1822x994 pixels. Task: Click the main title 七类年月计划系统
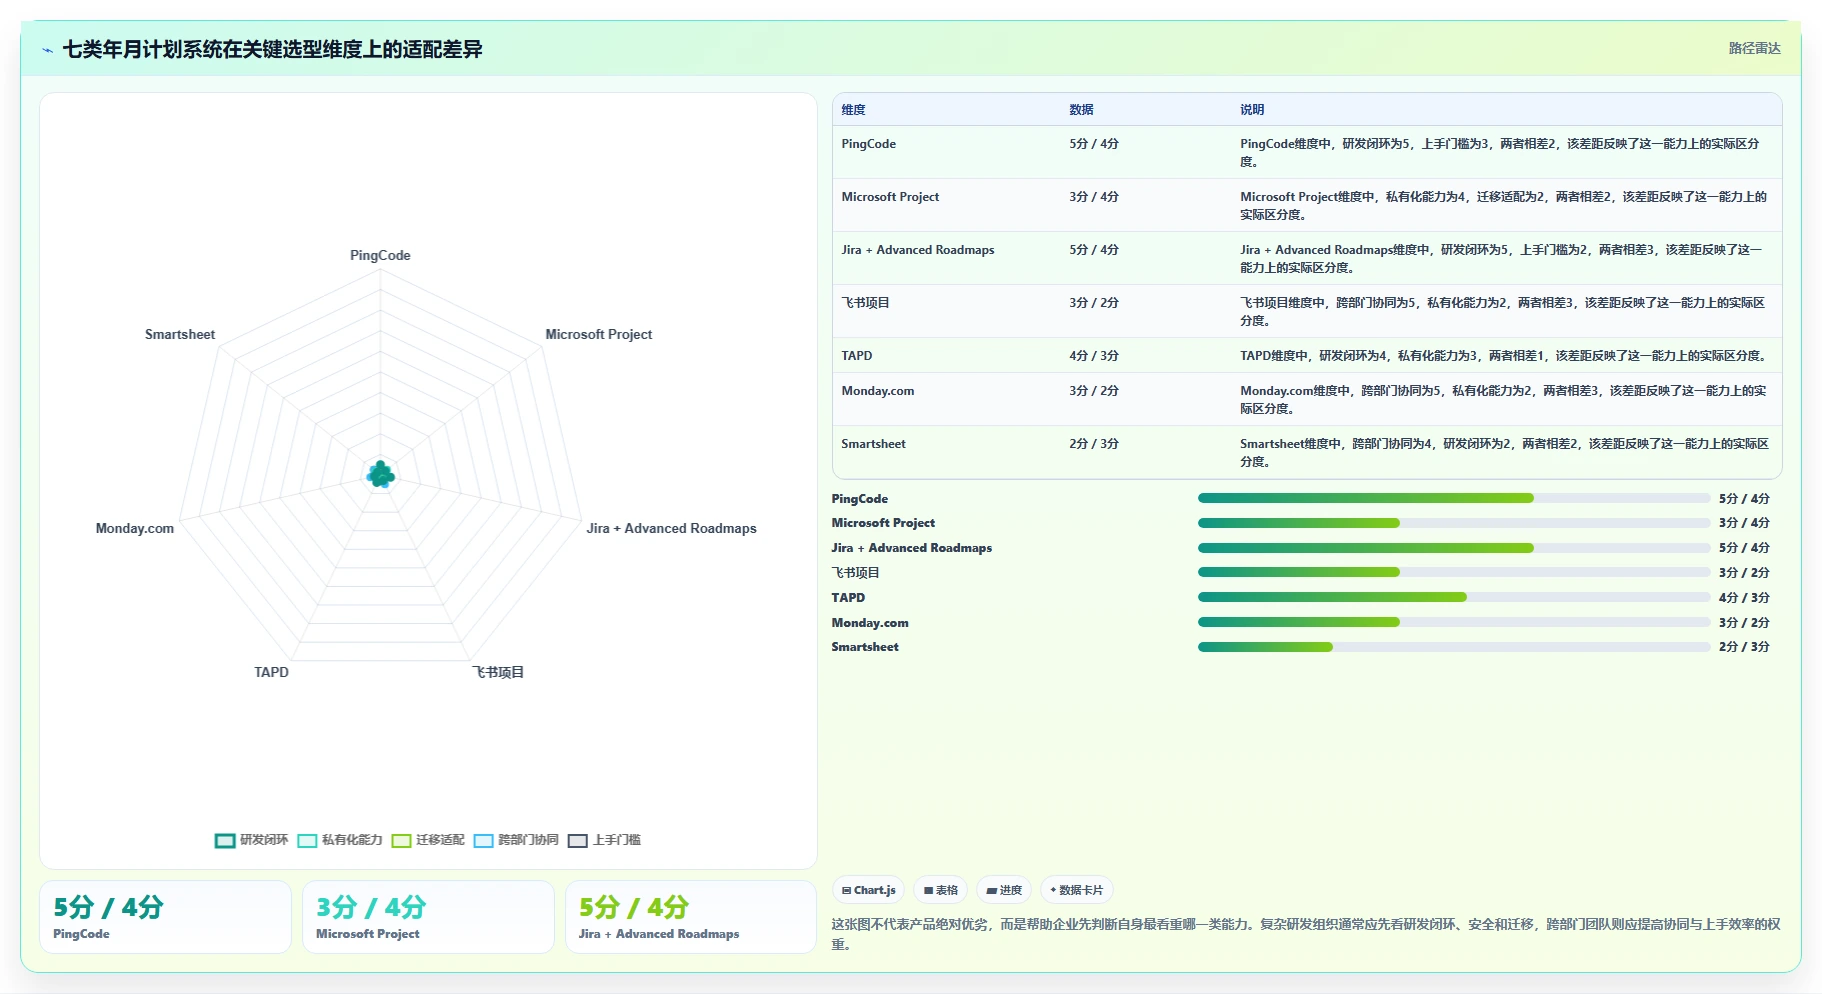[x=272, y=50]
